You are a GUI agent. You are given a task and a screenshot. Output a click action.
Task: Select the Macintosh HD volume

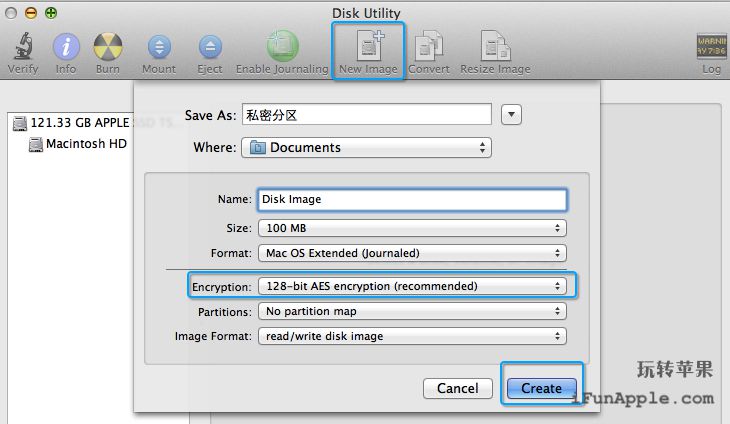pyautogui.click(x=77, y=144)
